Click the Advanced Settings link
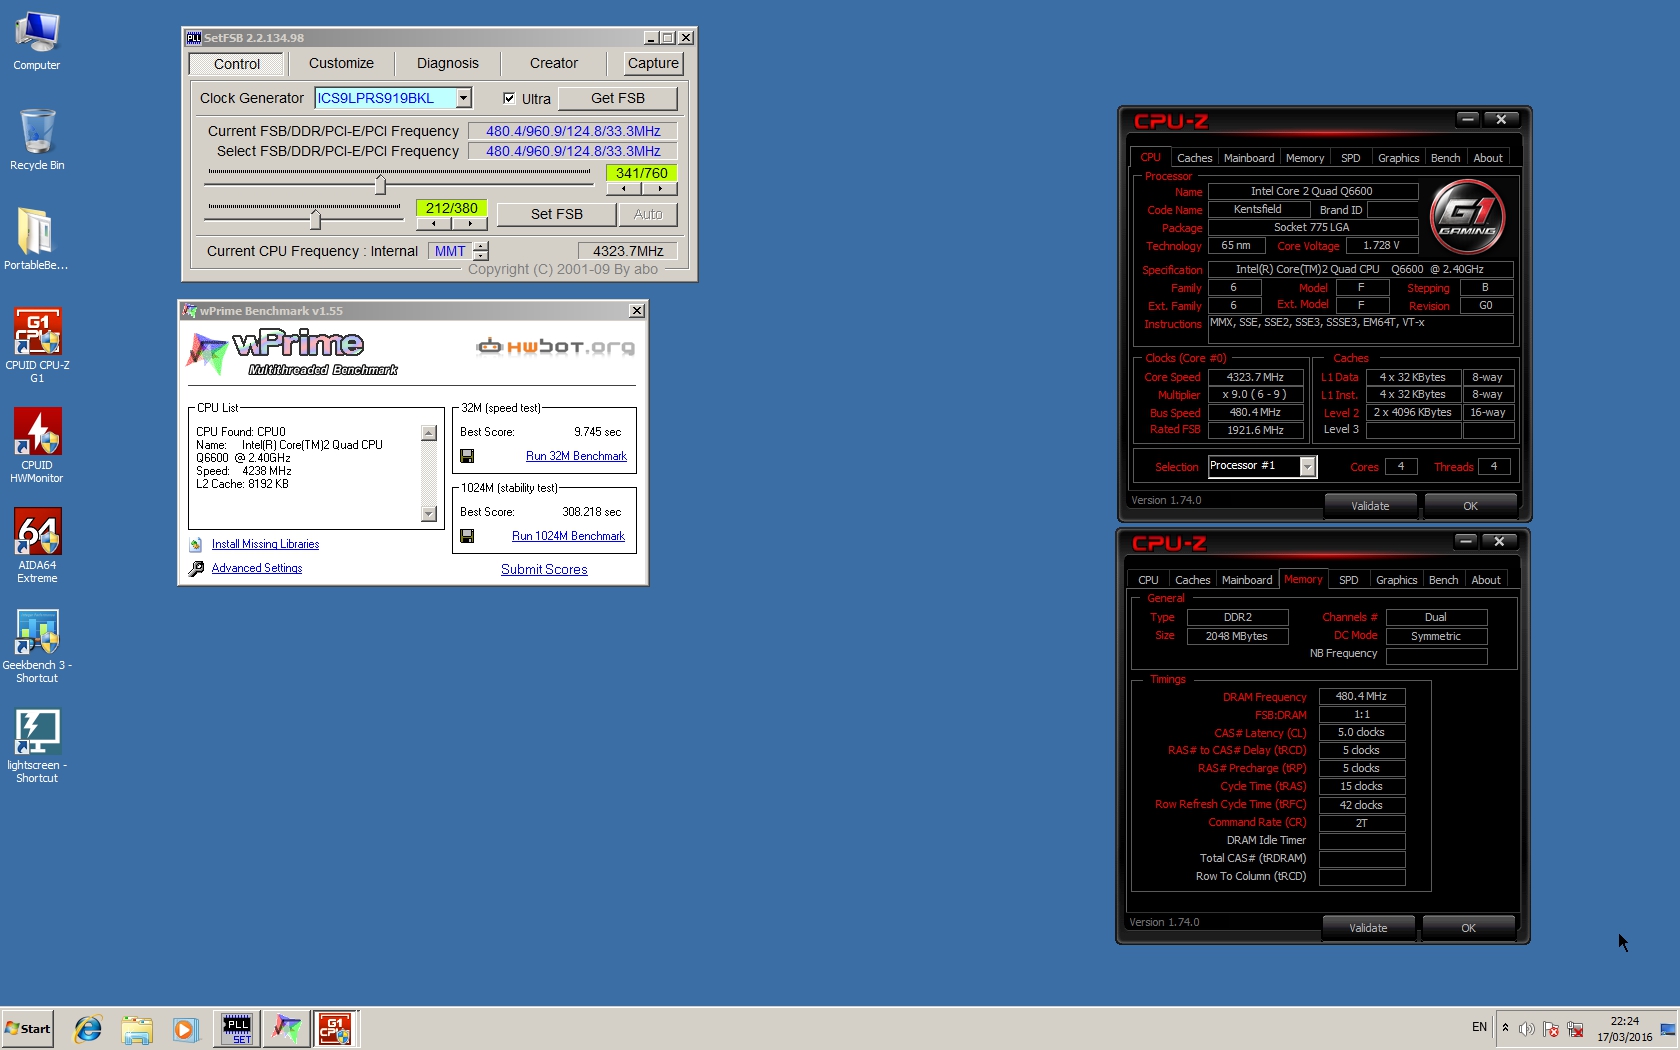Viewport: 1680px width, 1050px height. (257, 568)
